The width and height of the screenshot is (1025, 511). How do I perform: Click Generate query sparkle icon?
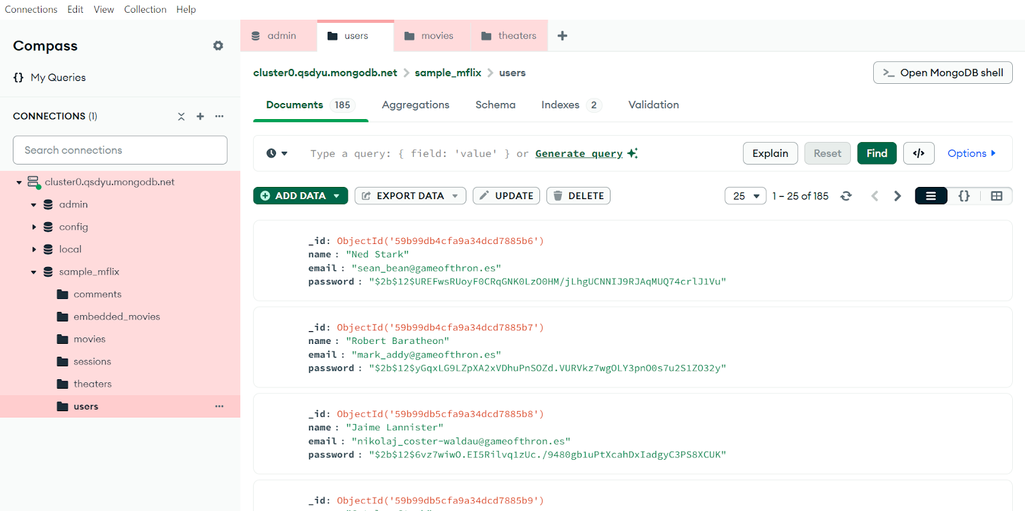(632, 154)
